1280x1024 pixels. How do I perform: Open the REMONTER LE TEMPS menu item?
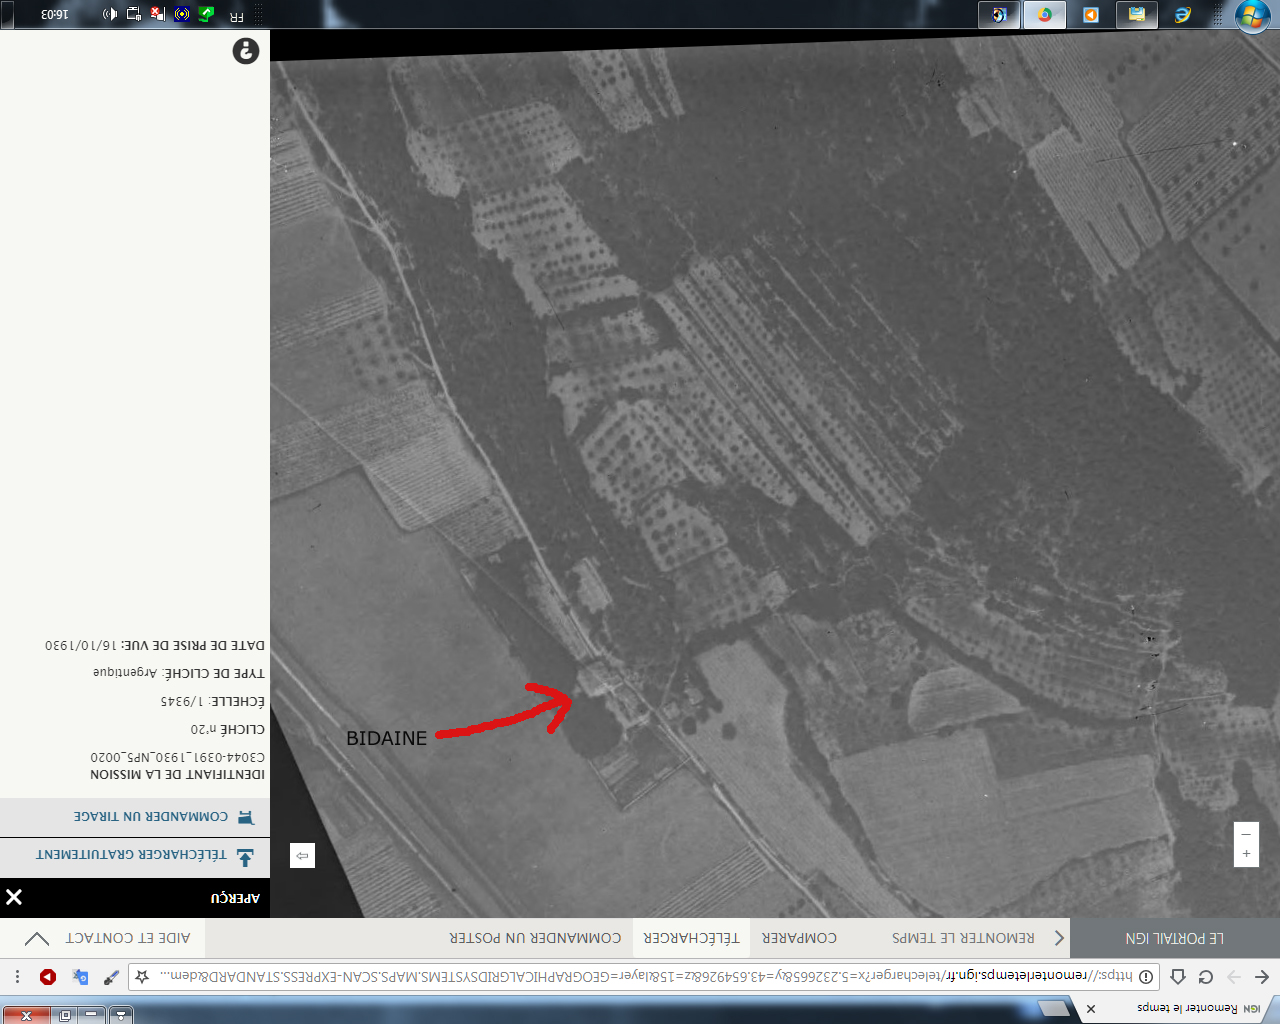[963, 938]
